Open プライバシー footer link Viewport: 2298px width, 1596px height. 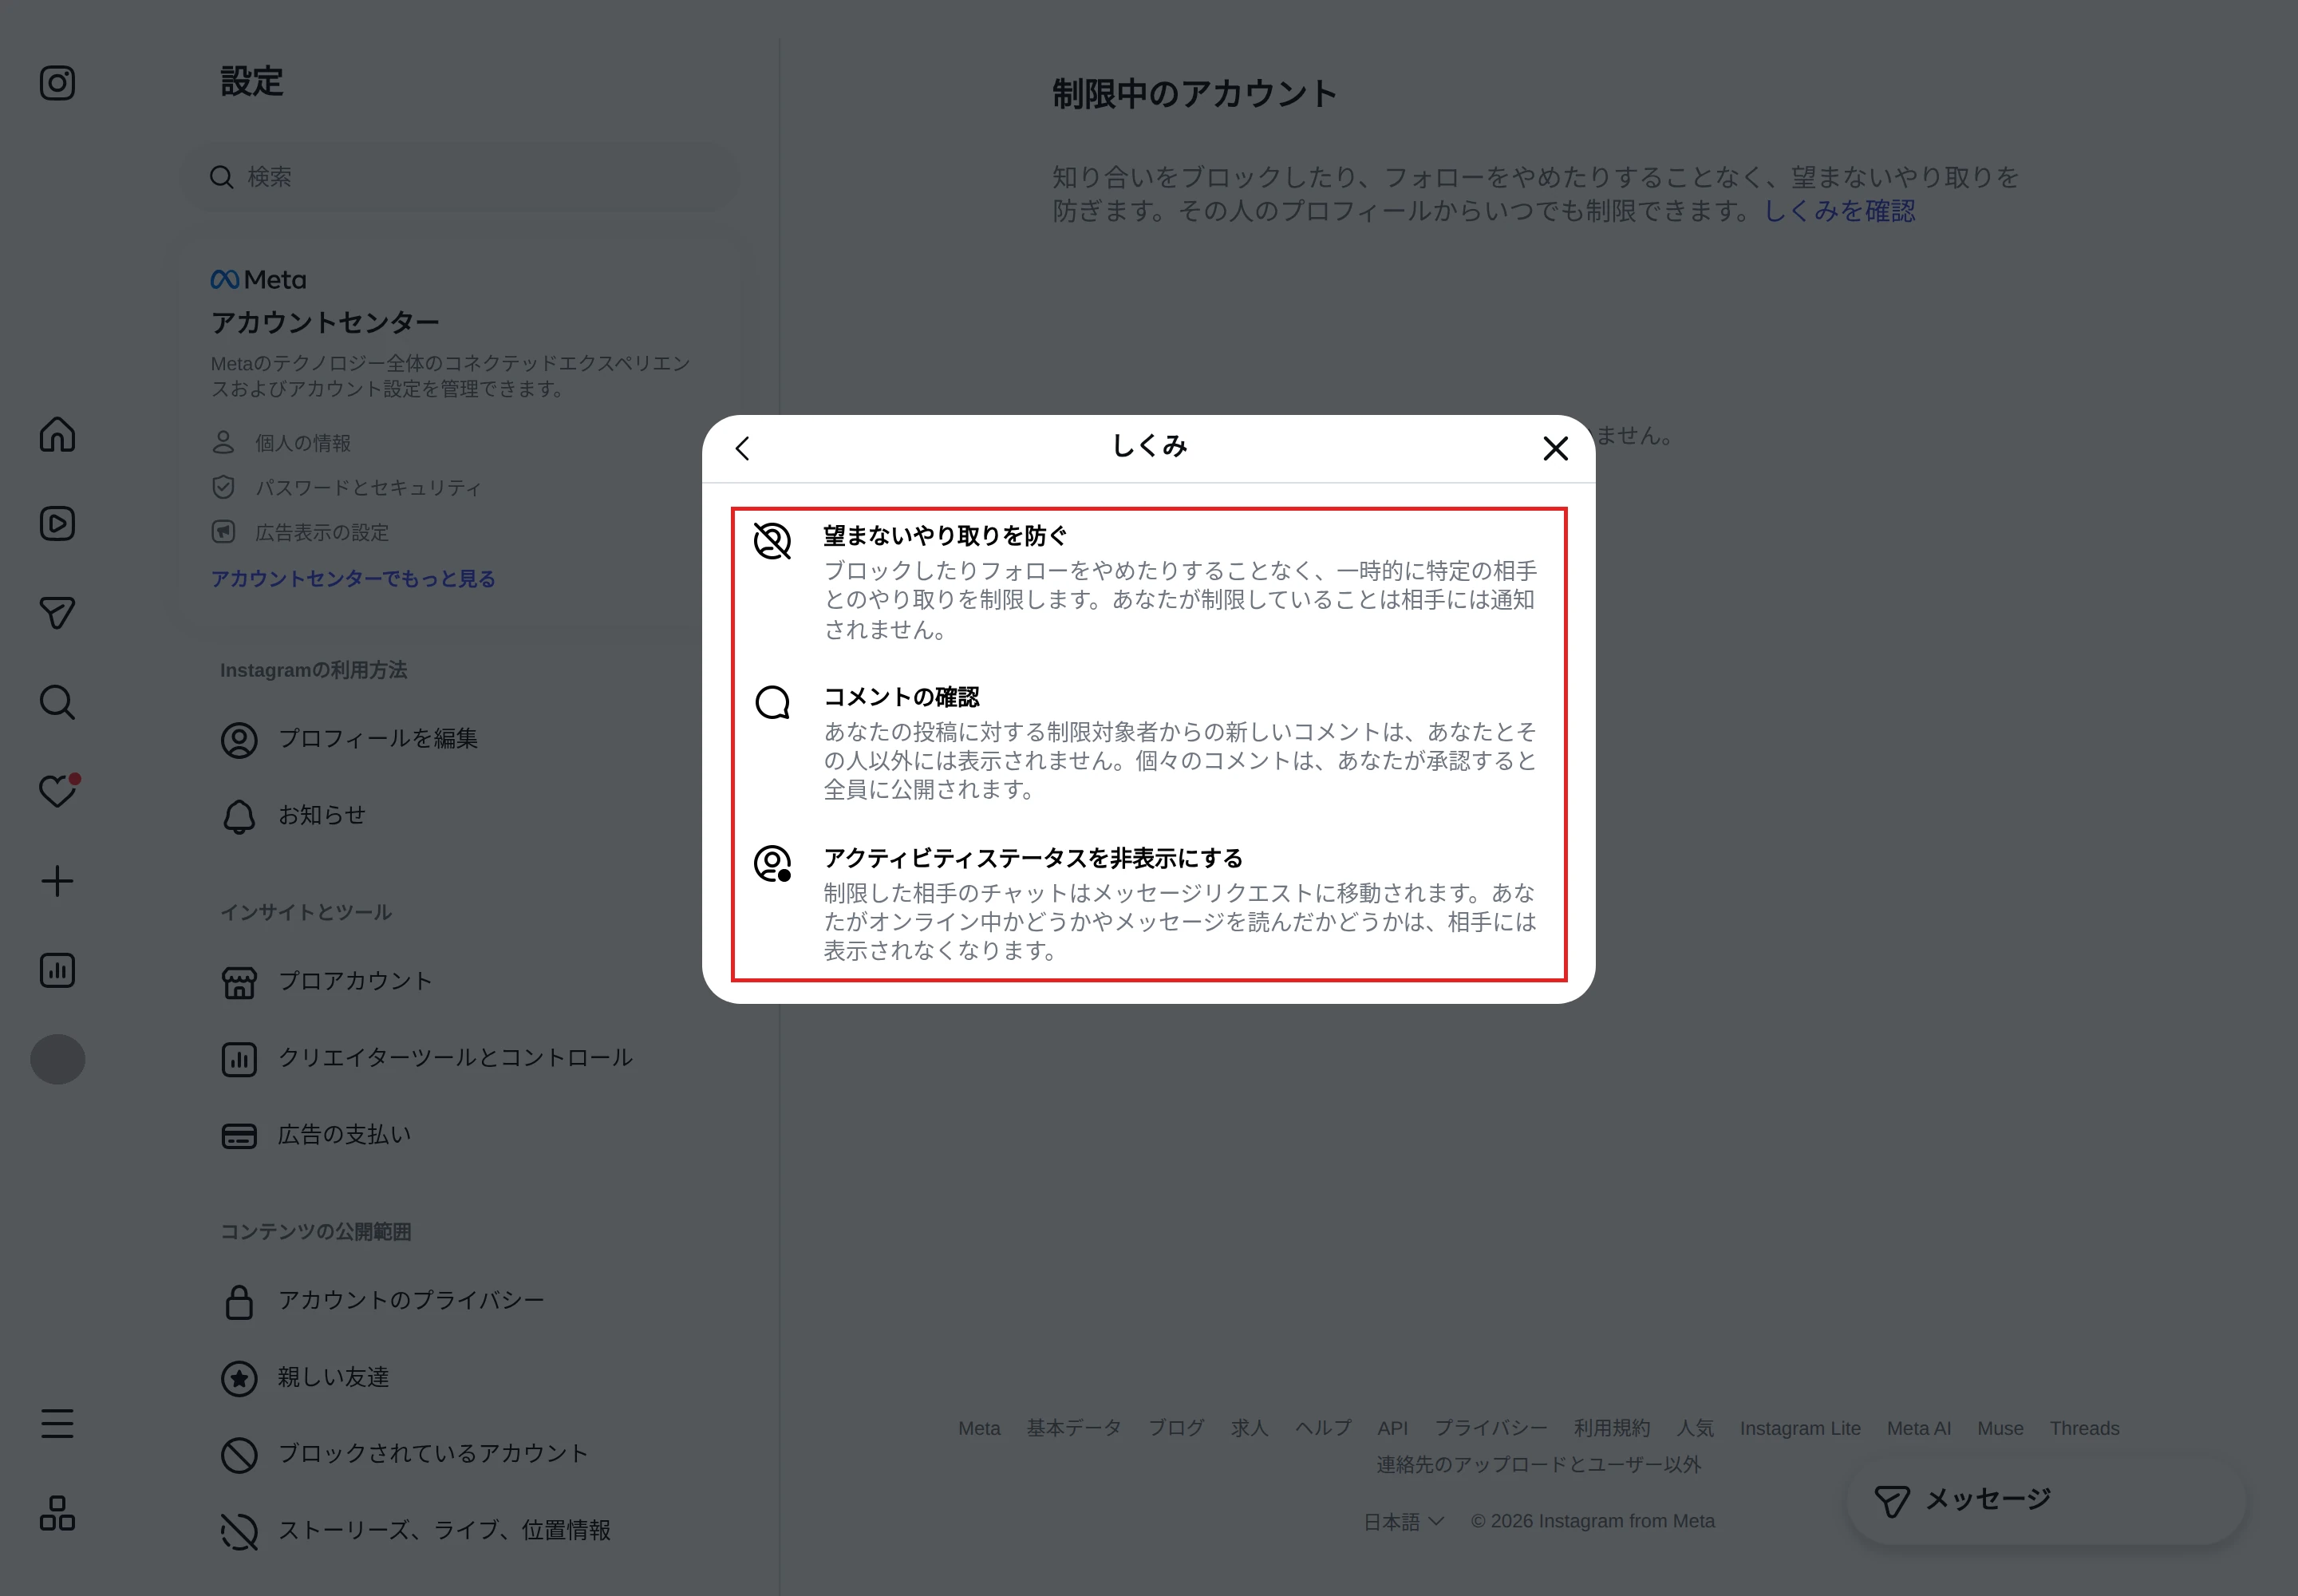tap(1490, 1428)
